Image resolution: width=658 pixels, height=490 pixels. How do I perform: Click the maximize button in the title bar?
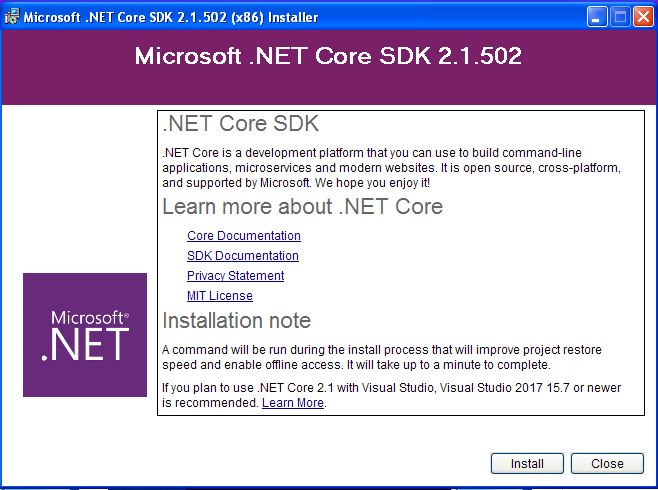[620, 17]
